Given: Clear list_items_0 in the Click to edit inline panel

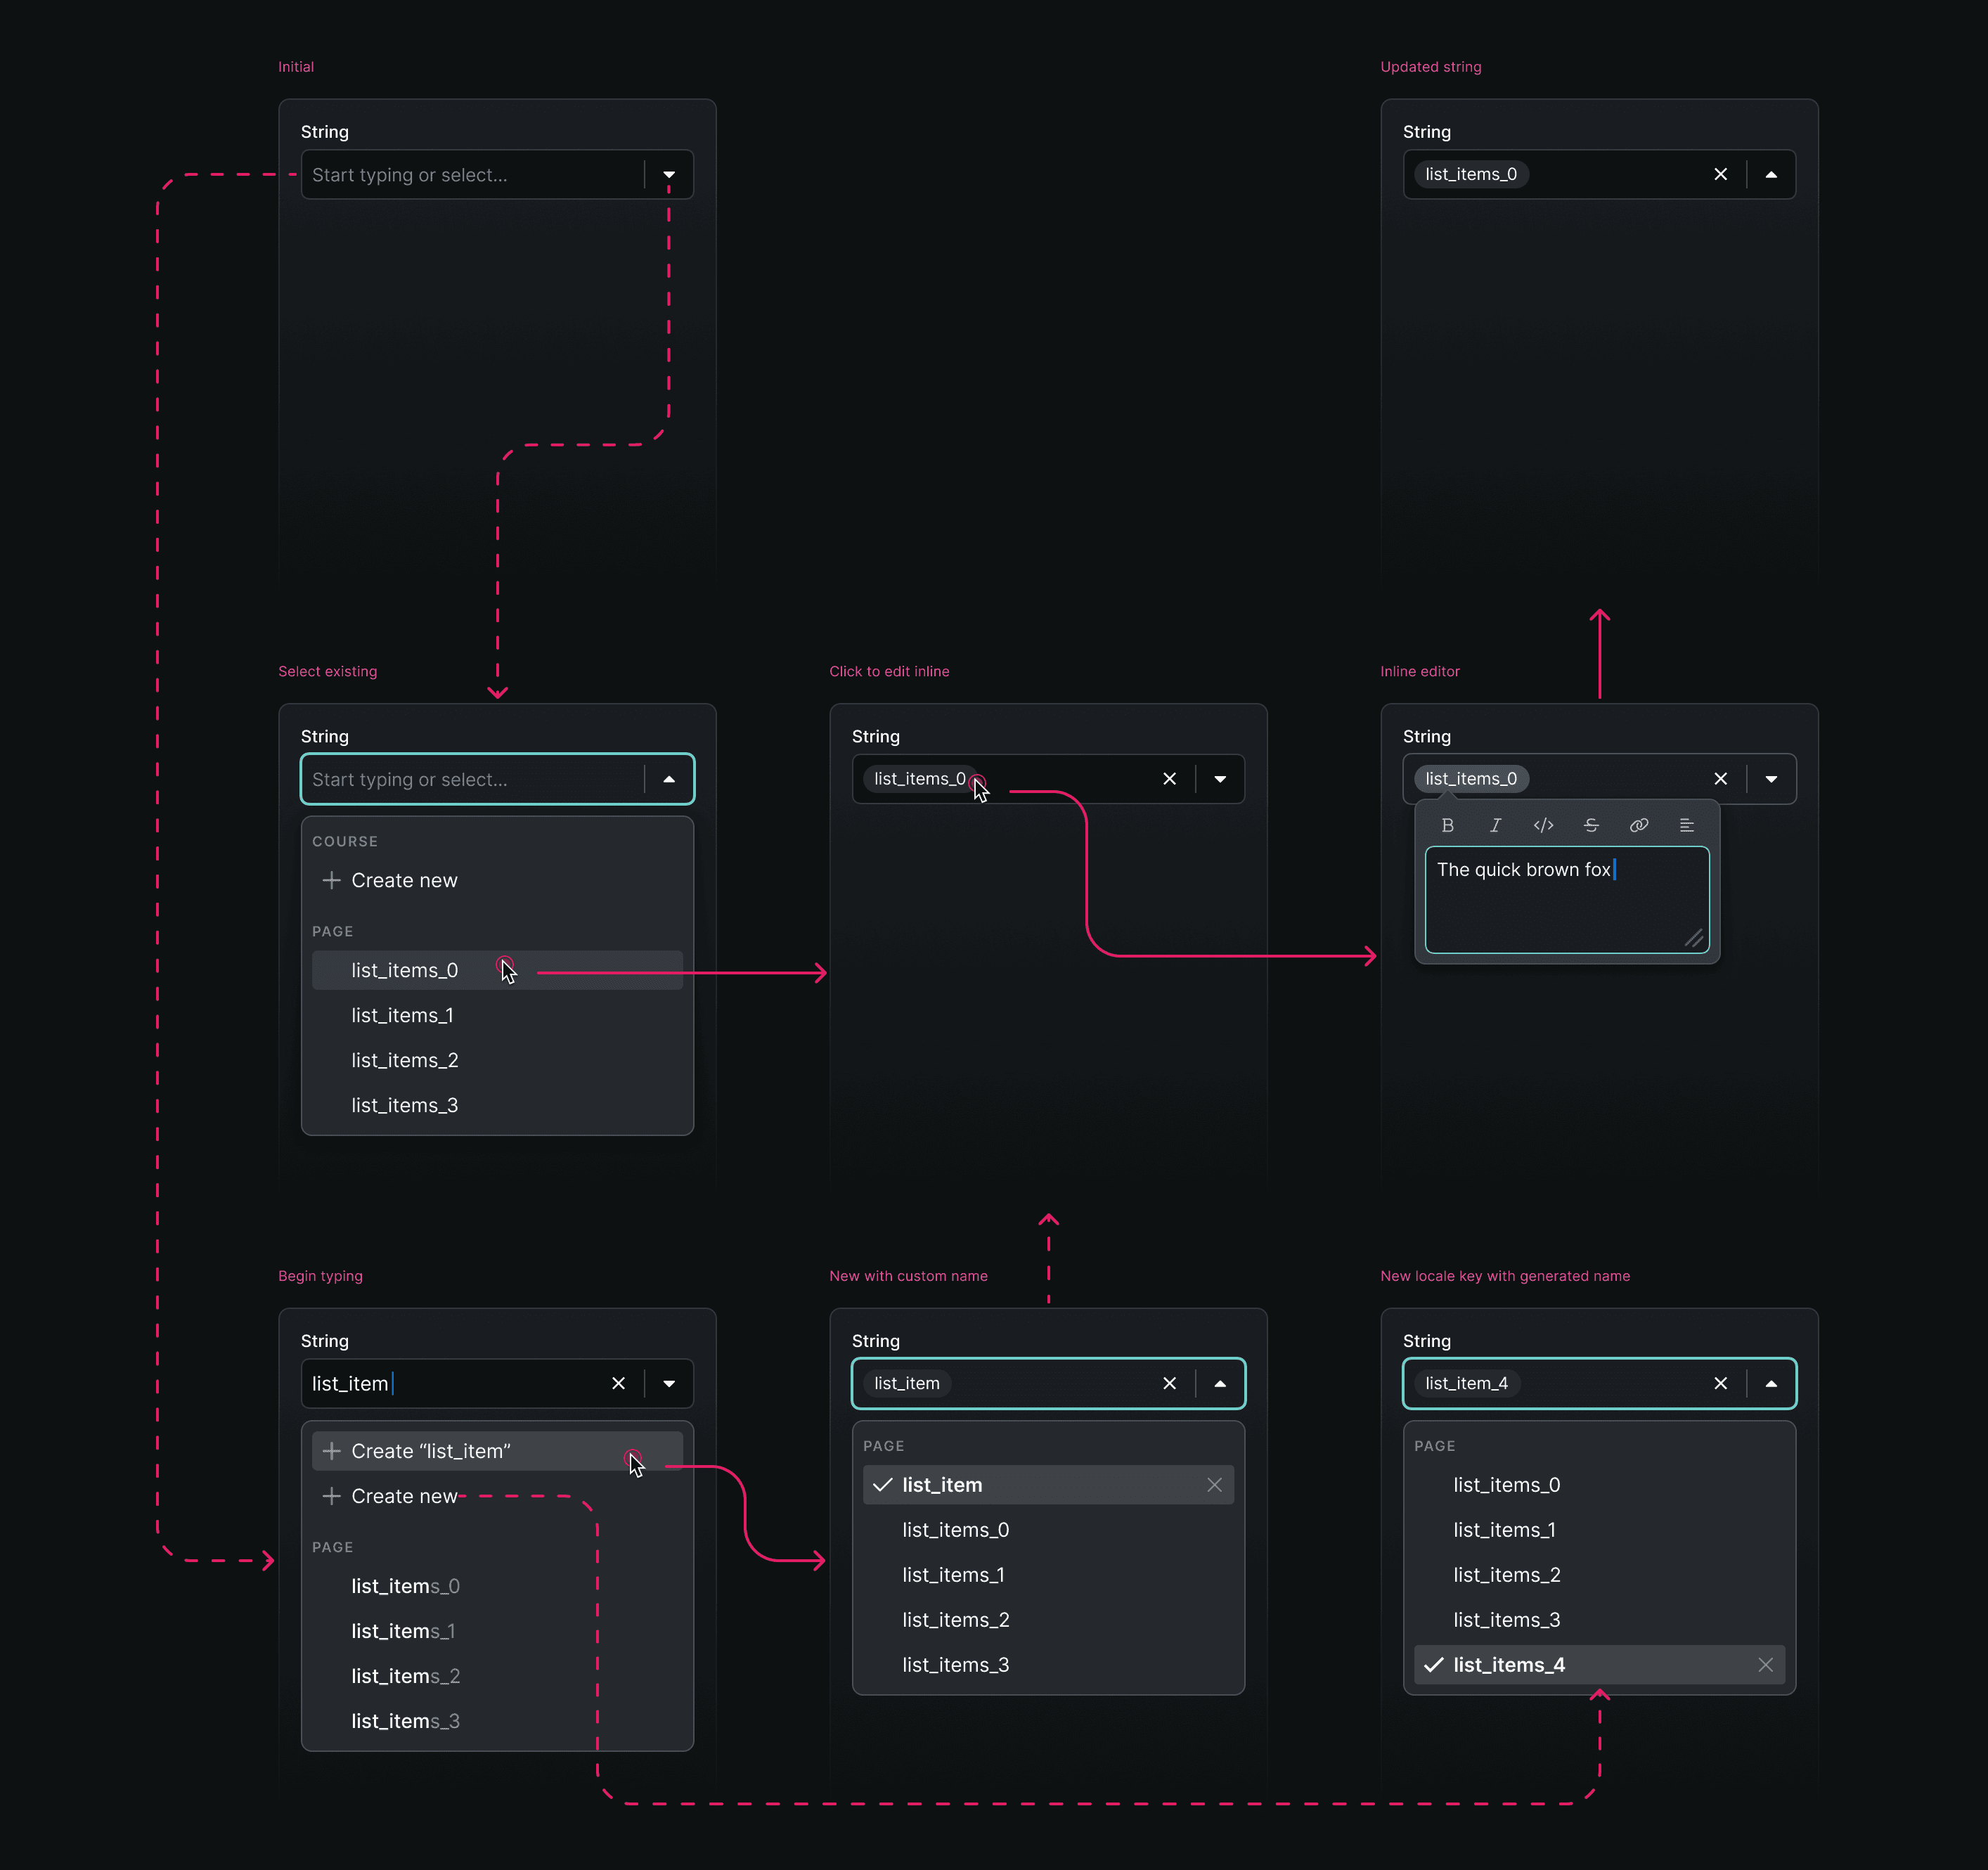Looking at the screenshot, I should pyautogui.click(x=1169, y=779).
